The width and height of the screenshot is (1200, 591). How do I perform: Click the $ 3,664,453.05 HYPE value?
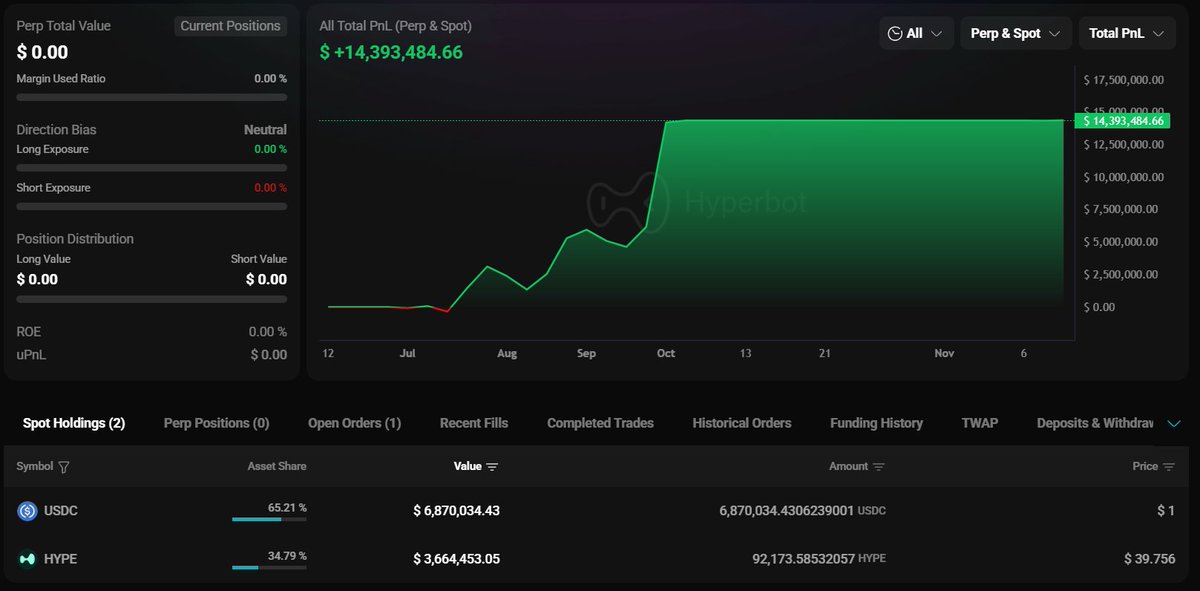(456, 559)
